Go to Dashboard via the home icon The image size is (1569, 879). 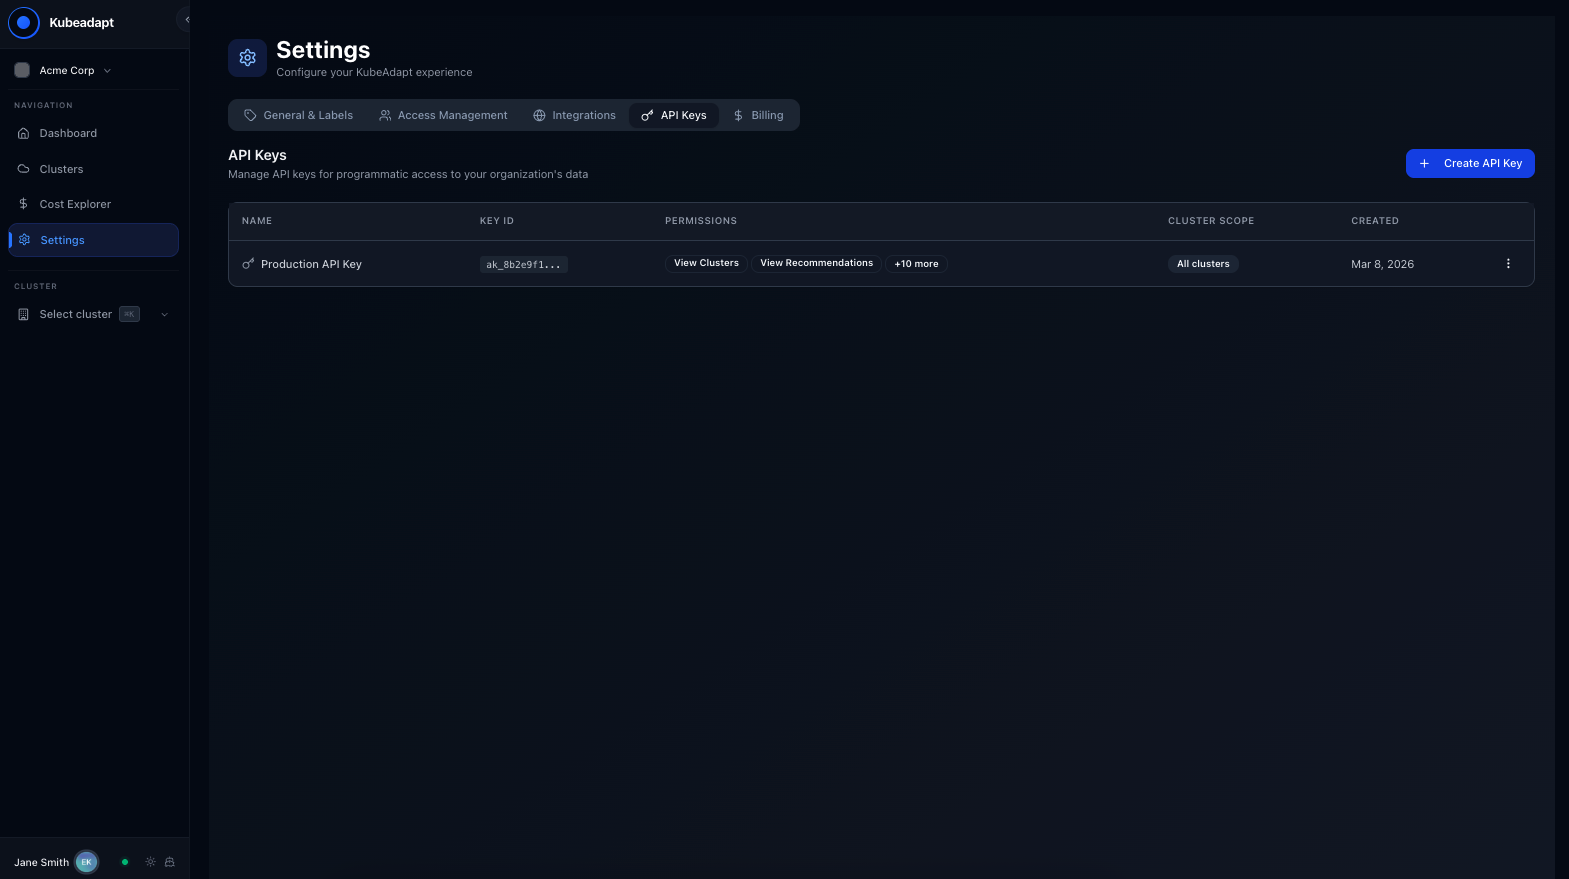(x=24, y=133)
